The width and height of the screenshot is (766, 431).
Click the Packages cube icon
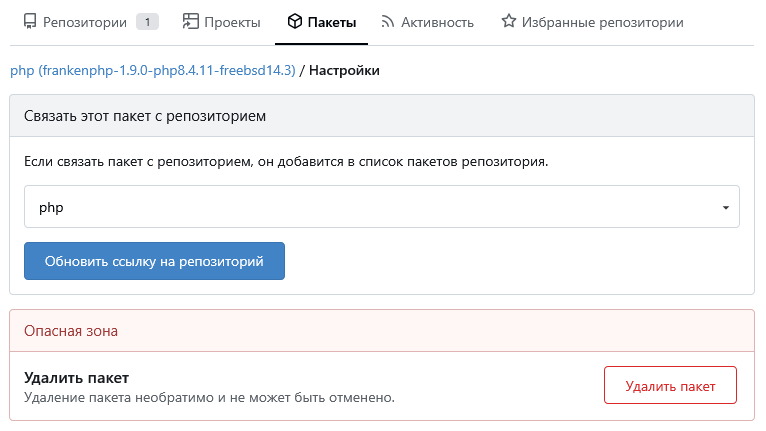tap(295, 22)
